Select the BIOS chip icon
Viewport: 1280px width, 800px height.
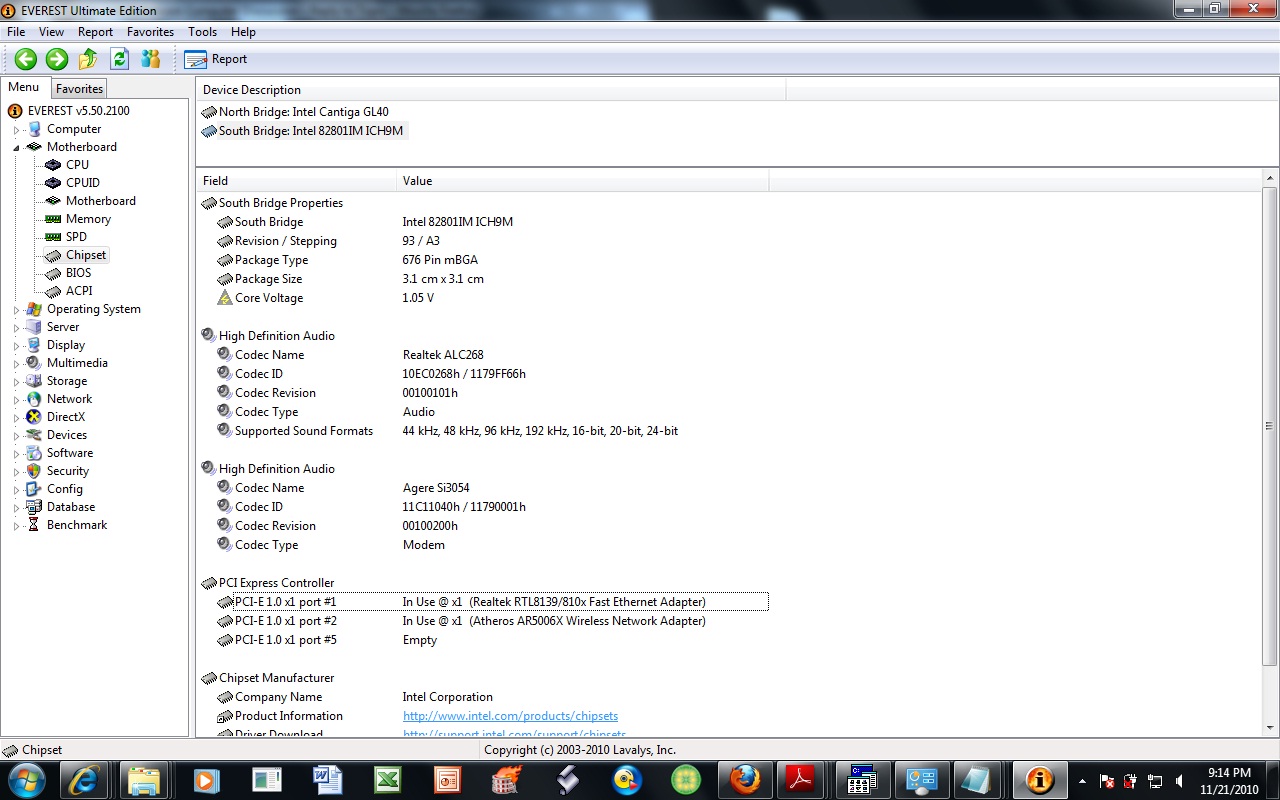point(53,273)
